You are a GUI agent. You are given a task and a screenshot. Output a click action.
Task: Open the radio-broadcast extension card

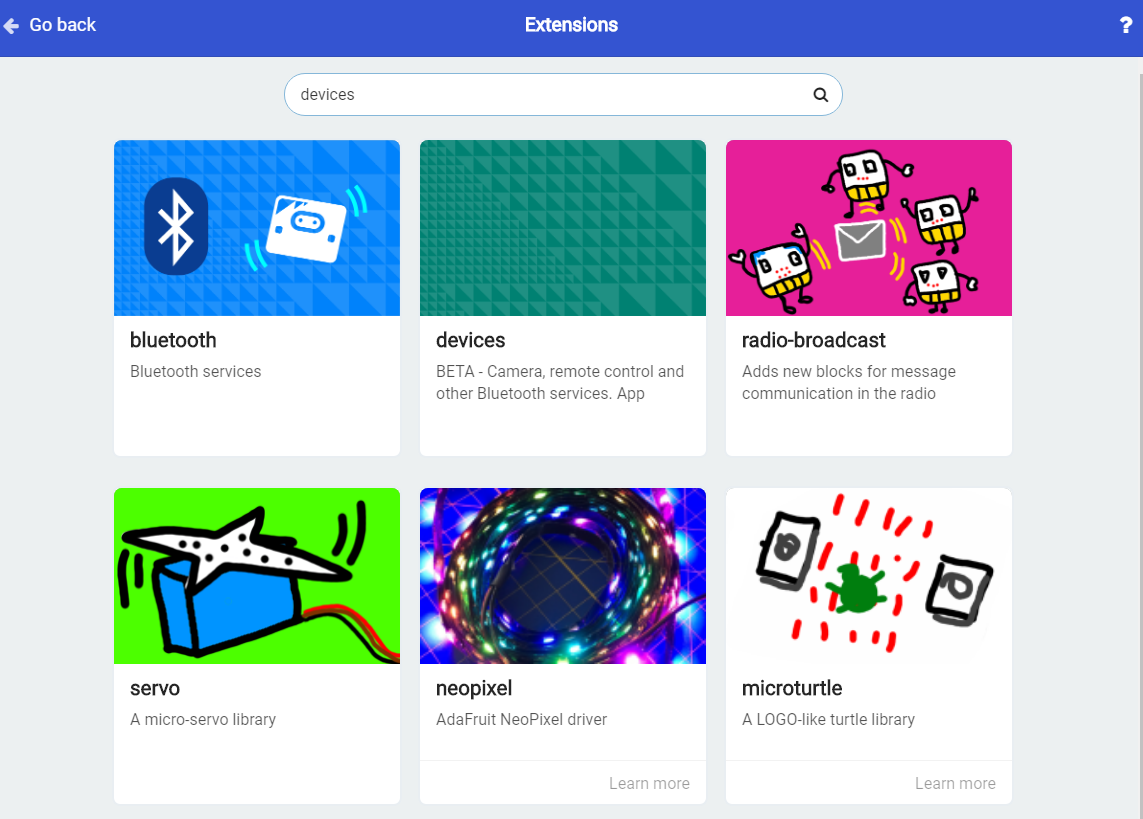click(x=868, y=297)
